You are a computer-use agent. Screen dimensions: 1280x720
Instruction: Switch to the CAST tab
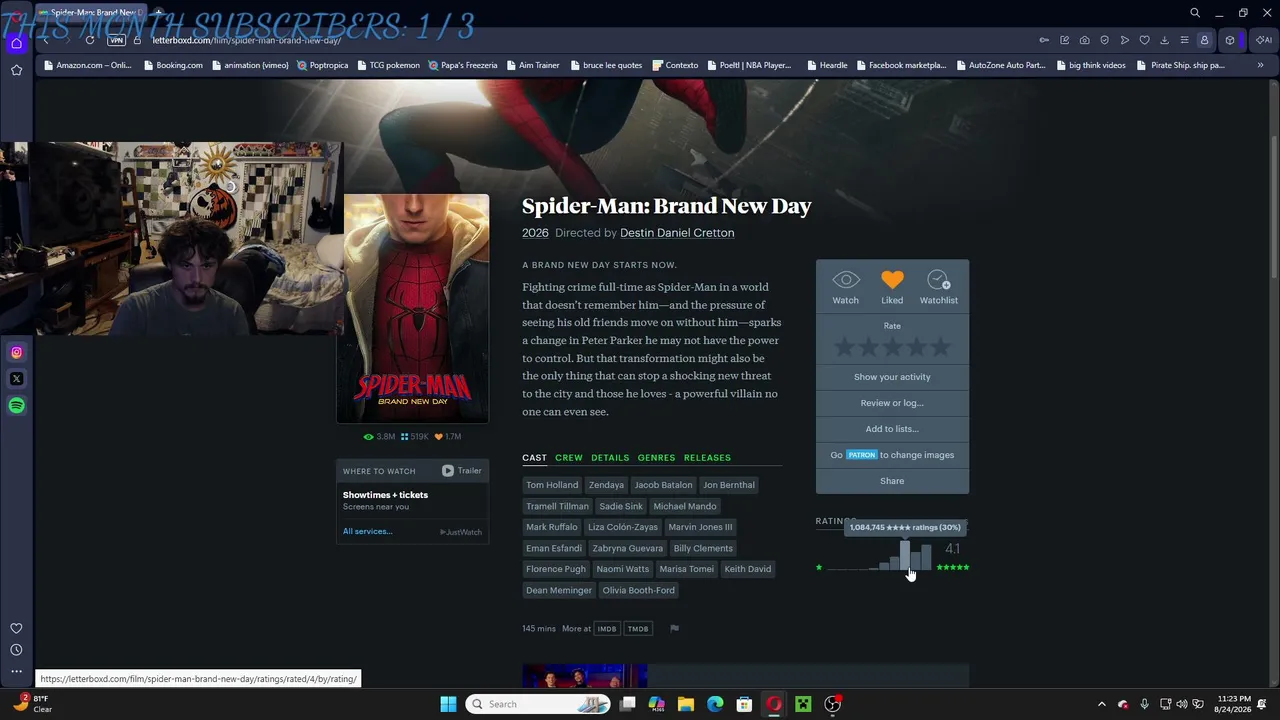coord(534,458)
